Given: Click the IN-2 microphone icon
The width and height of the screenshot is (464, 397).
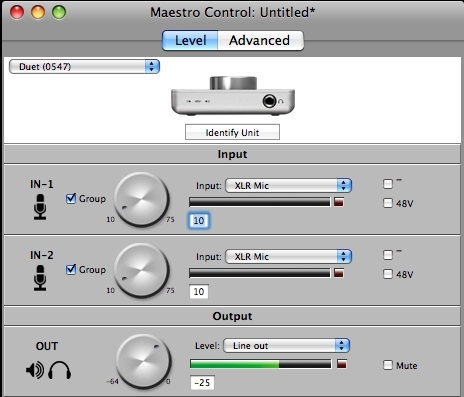Looking at the screenshot, I should pyautogui.click(x=40, y=278).
